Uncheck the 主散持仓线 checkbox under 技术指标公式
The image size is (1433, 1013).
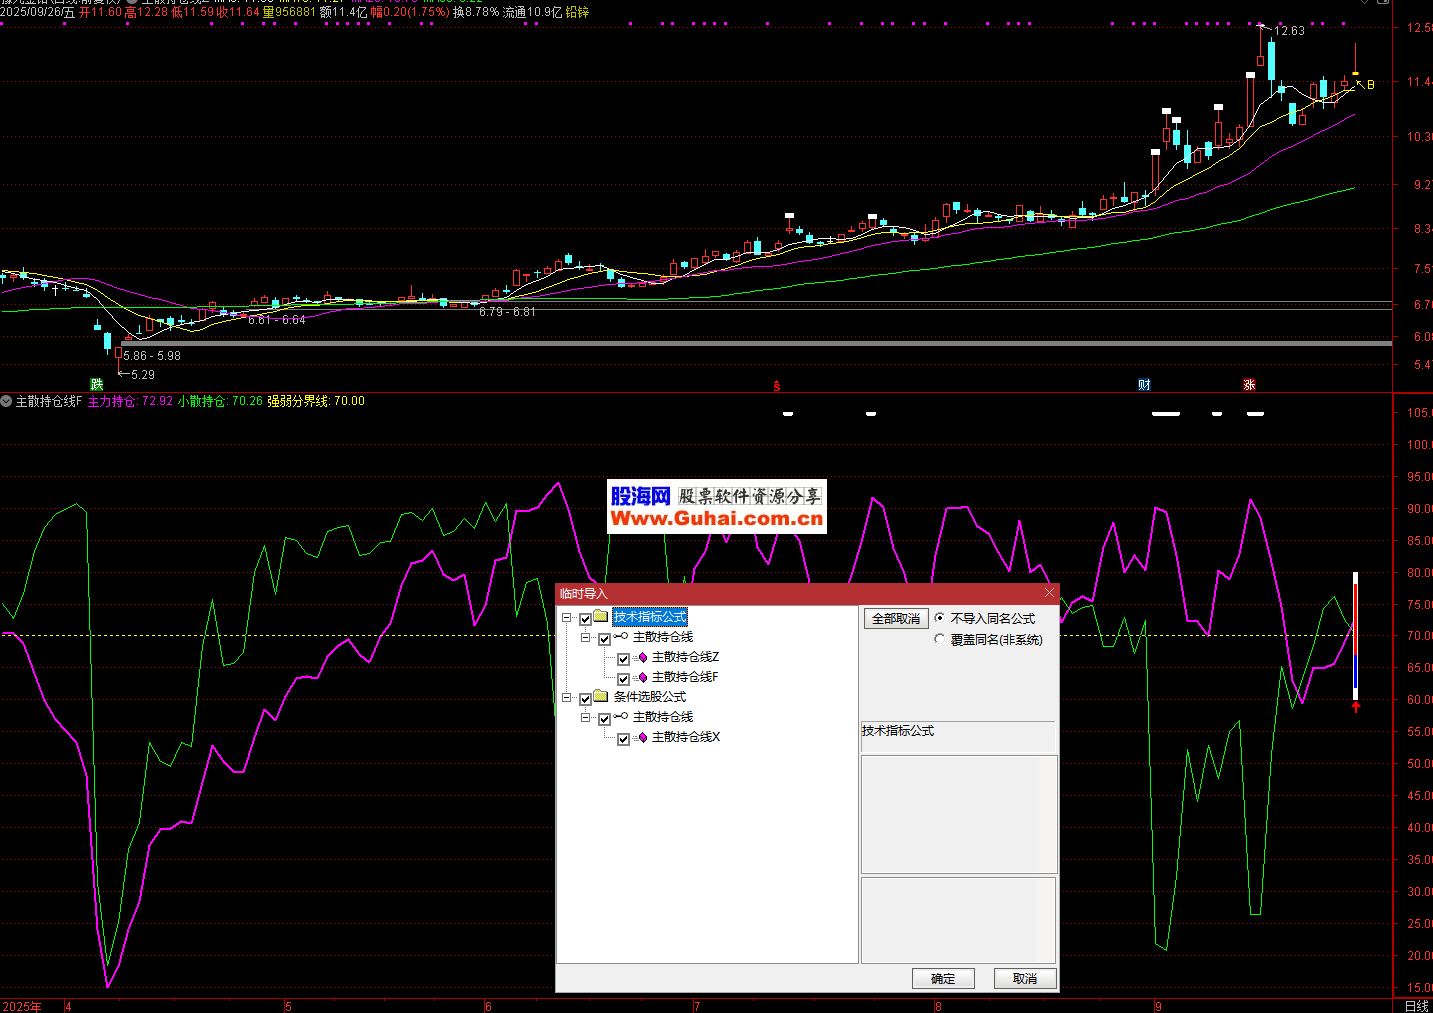click(x=605, y=639)
